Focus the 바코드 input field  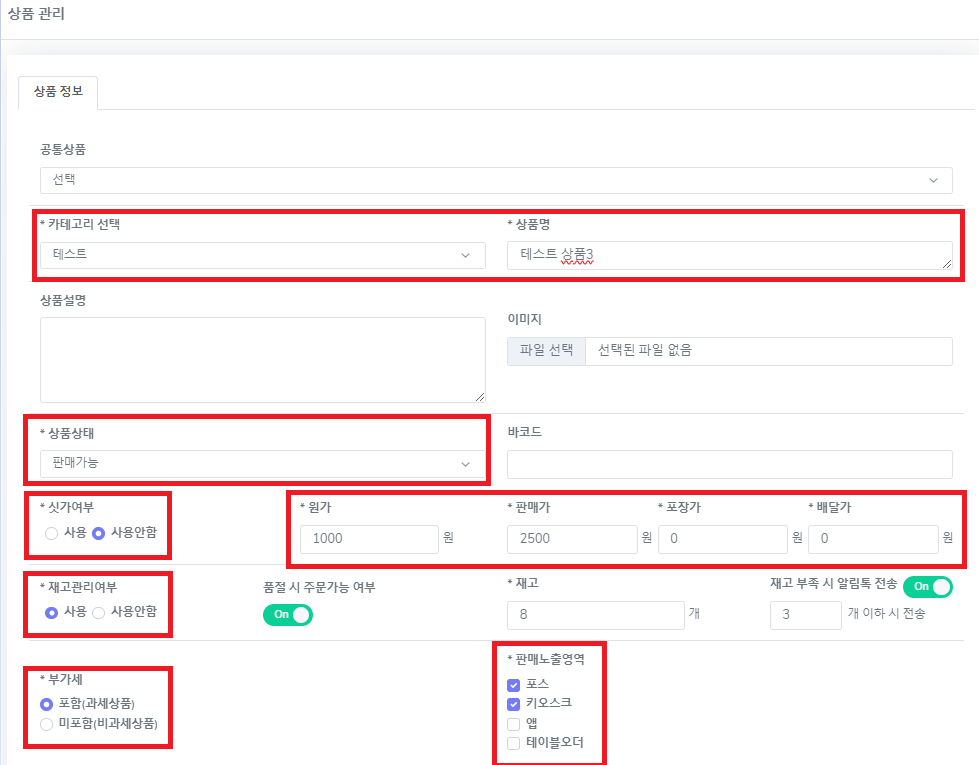point(729,464)
